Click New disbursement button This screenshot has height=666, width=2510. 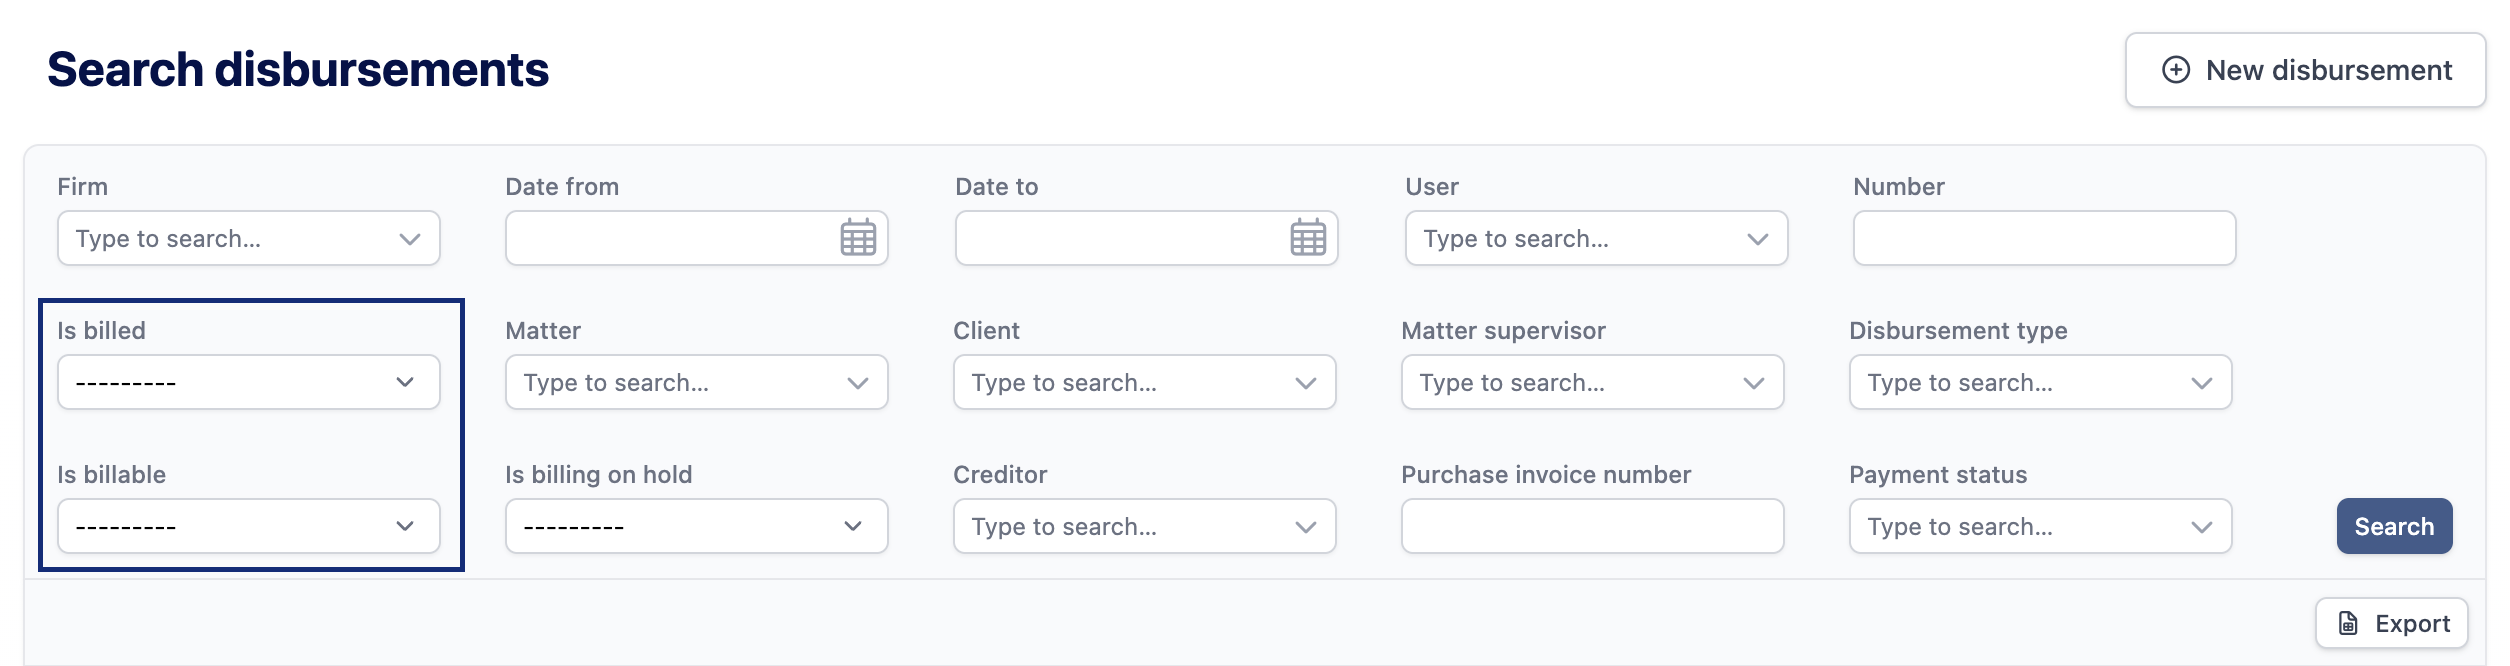tap(2305, 70)
